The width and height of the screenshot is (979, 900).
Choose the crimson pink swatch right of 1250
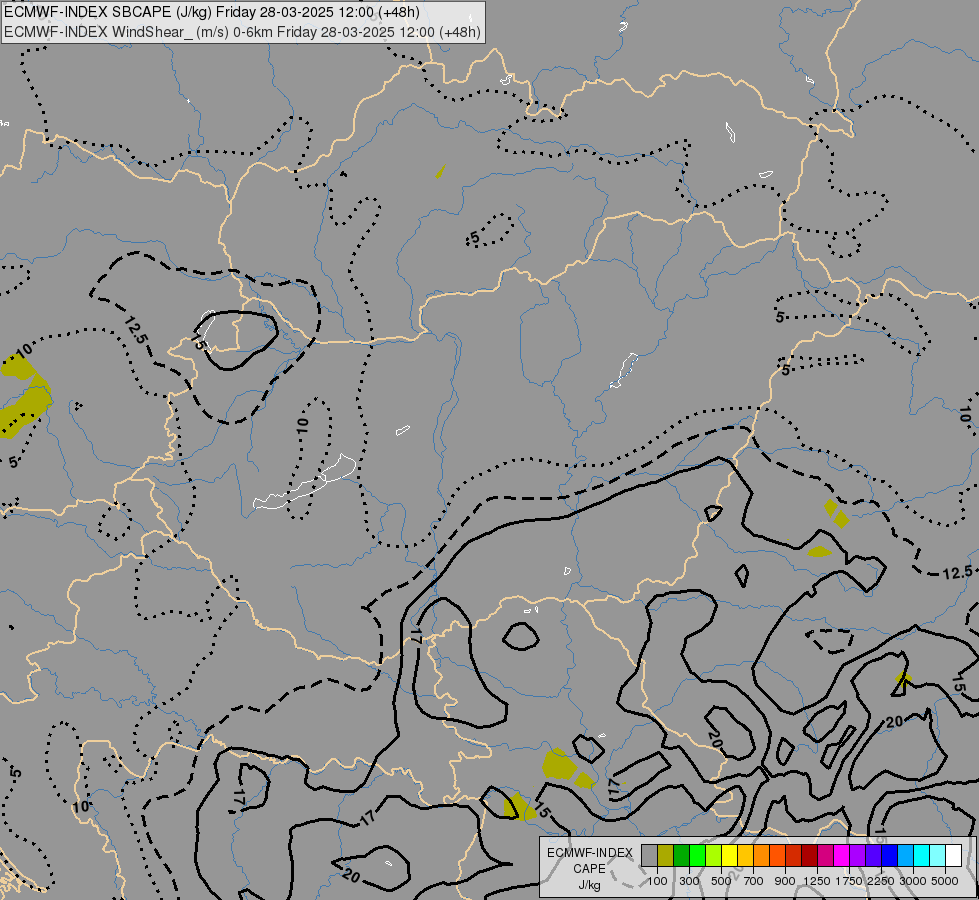coord(825,856)
